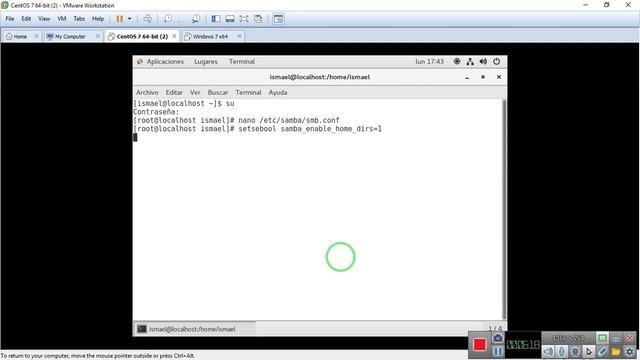Toggle recorder webcam icon
The width and height of the screenshot is (640, 360).
pyautogui.click(x=575, y=351)
